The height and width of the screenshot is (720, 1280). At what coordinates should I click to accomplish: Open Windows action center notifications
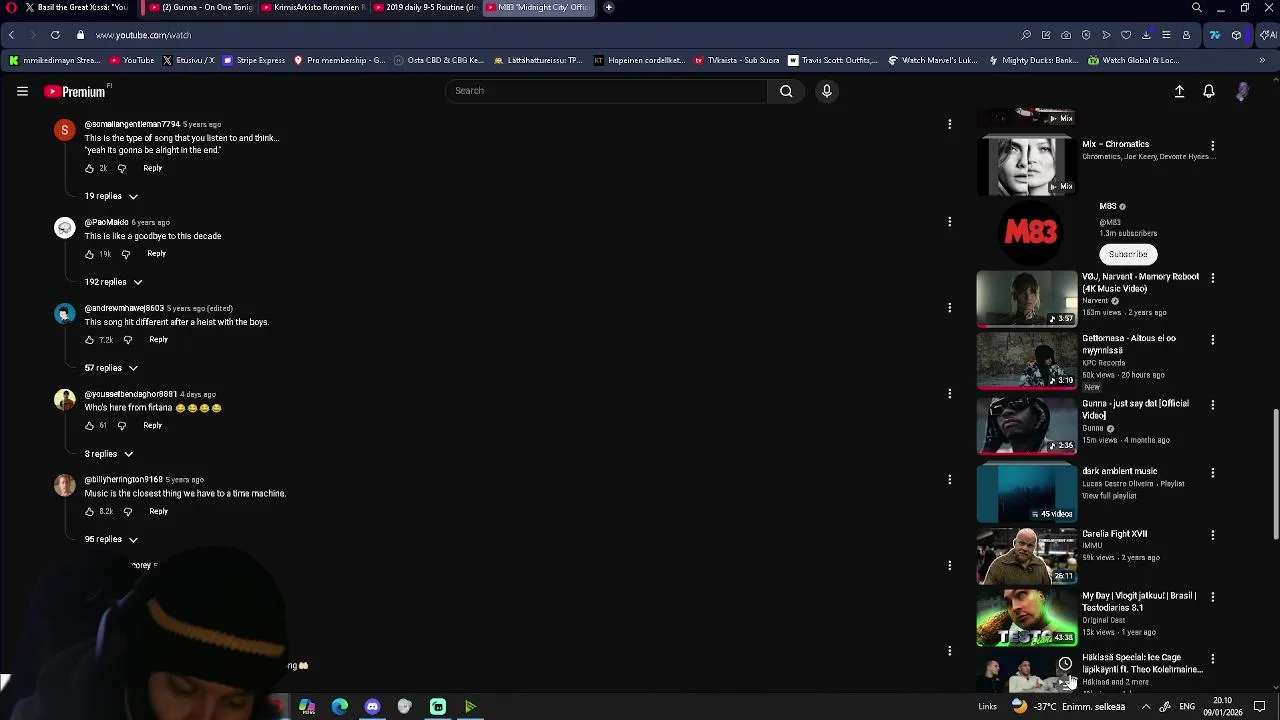[x=1260, y=707]
